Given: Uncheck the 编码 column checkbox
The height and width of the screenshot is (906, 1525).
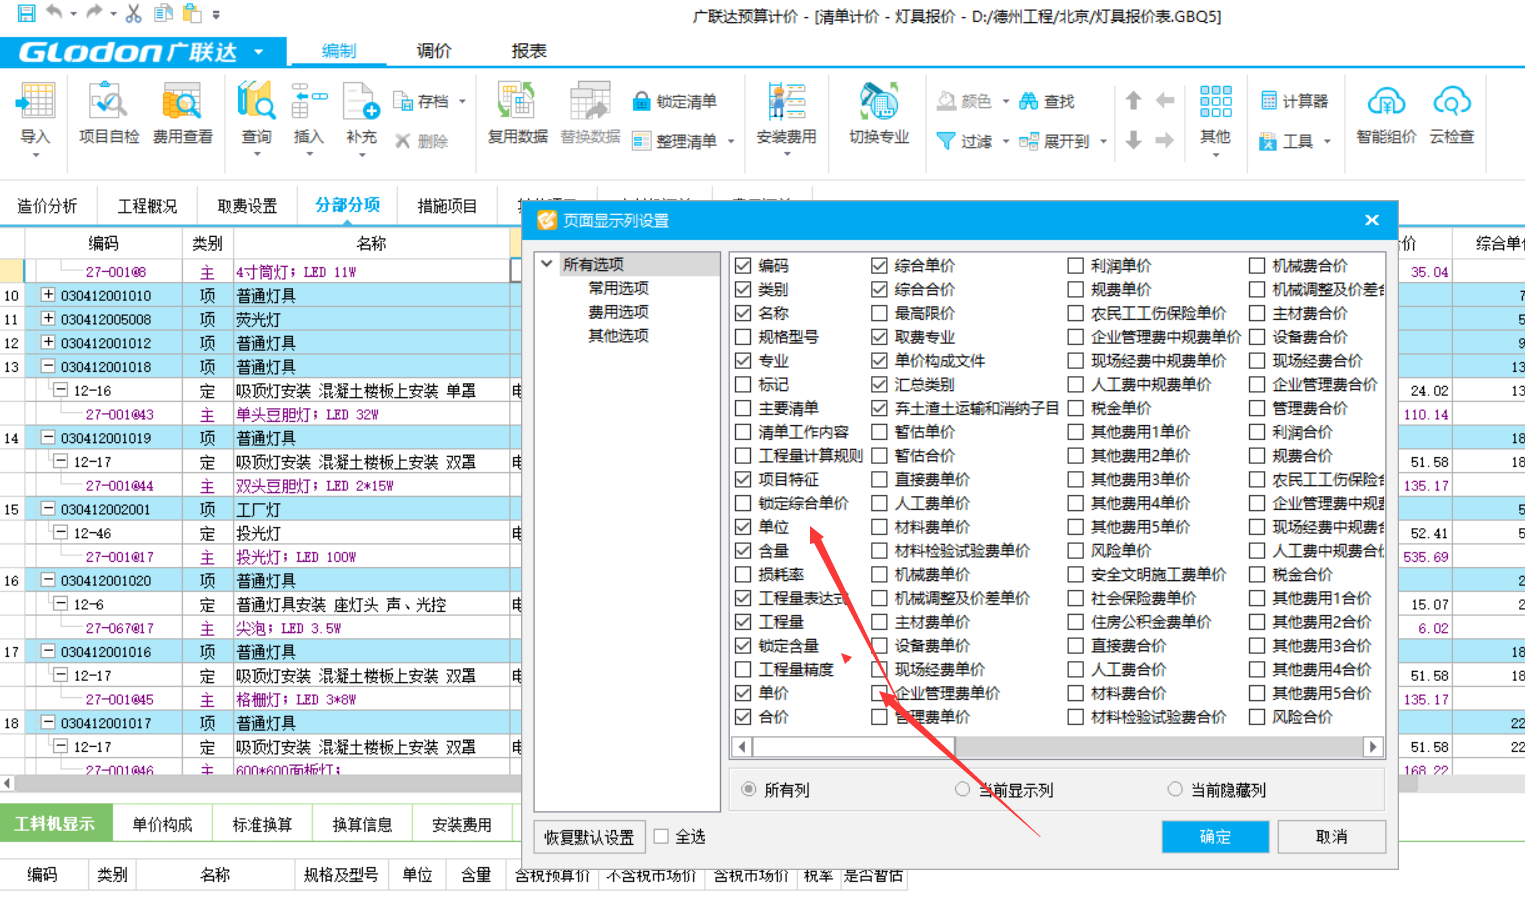Looking at the screenshot, I should (743, 265).
